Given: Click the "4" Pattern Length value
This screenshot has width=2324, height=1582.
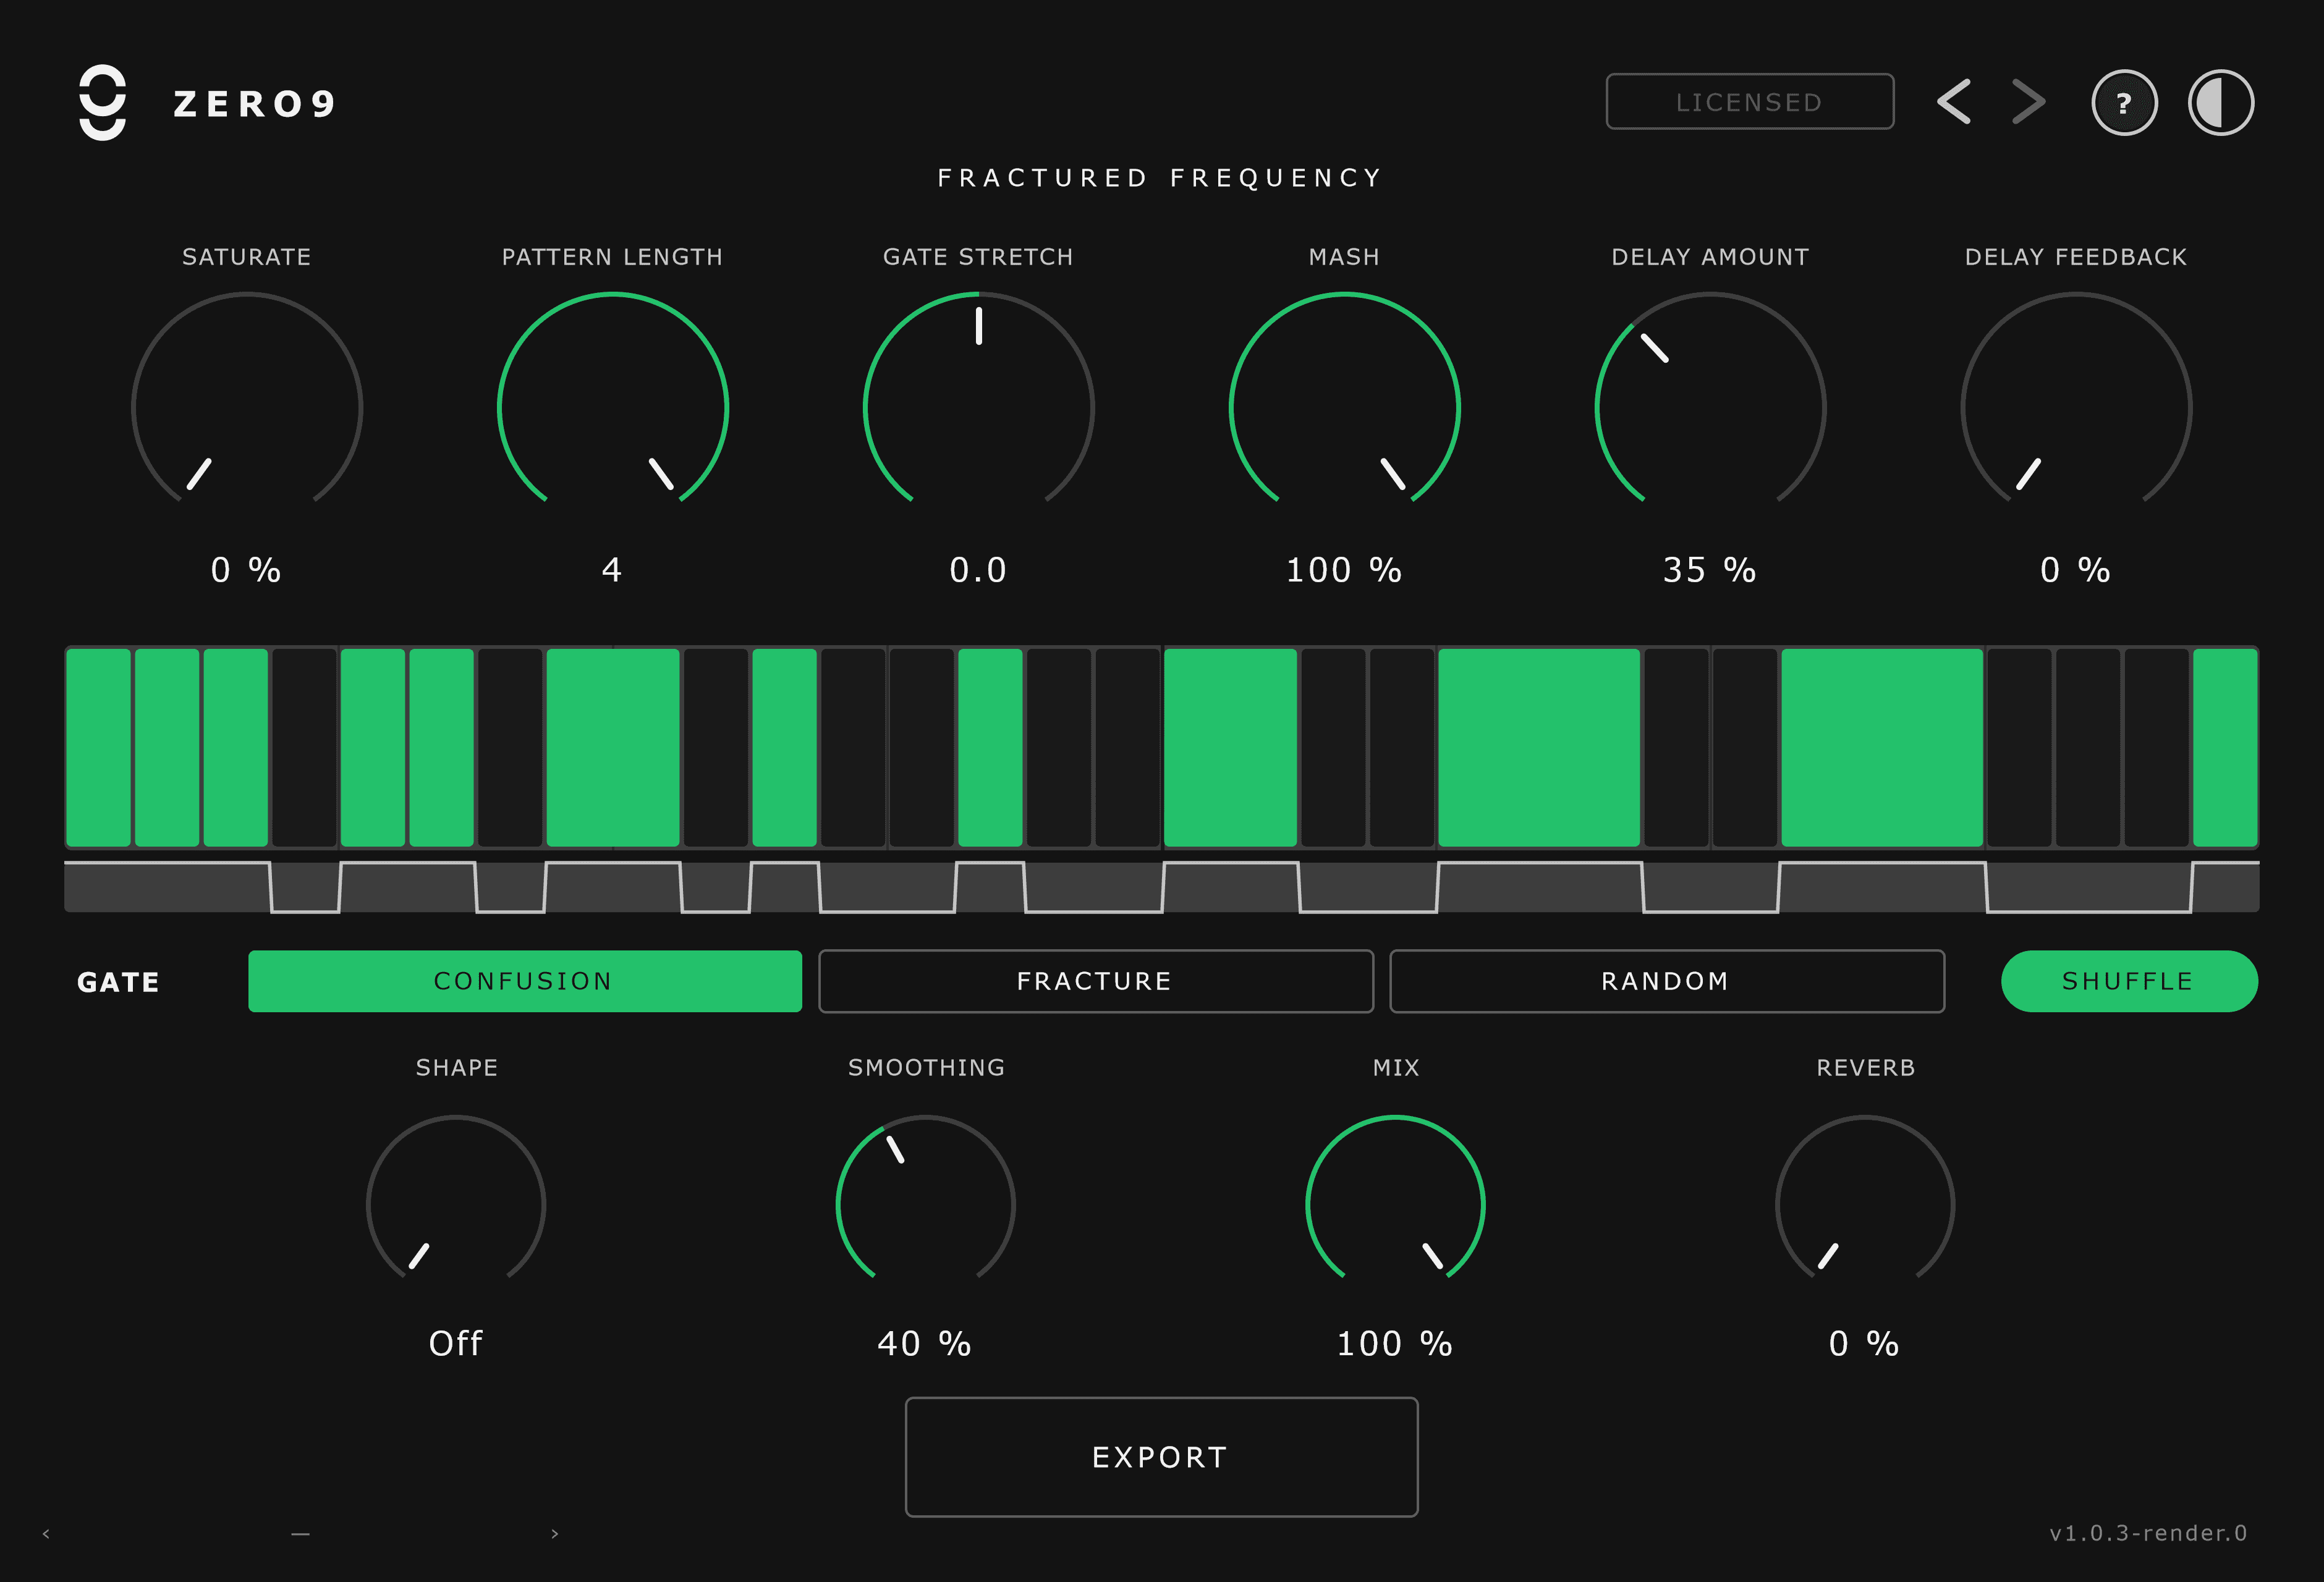Looking at the screenshot, I should 612,570.
